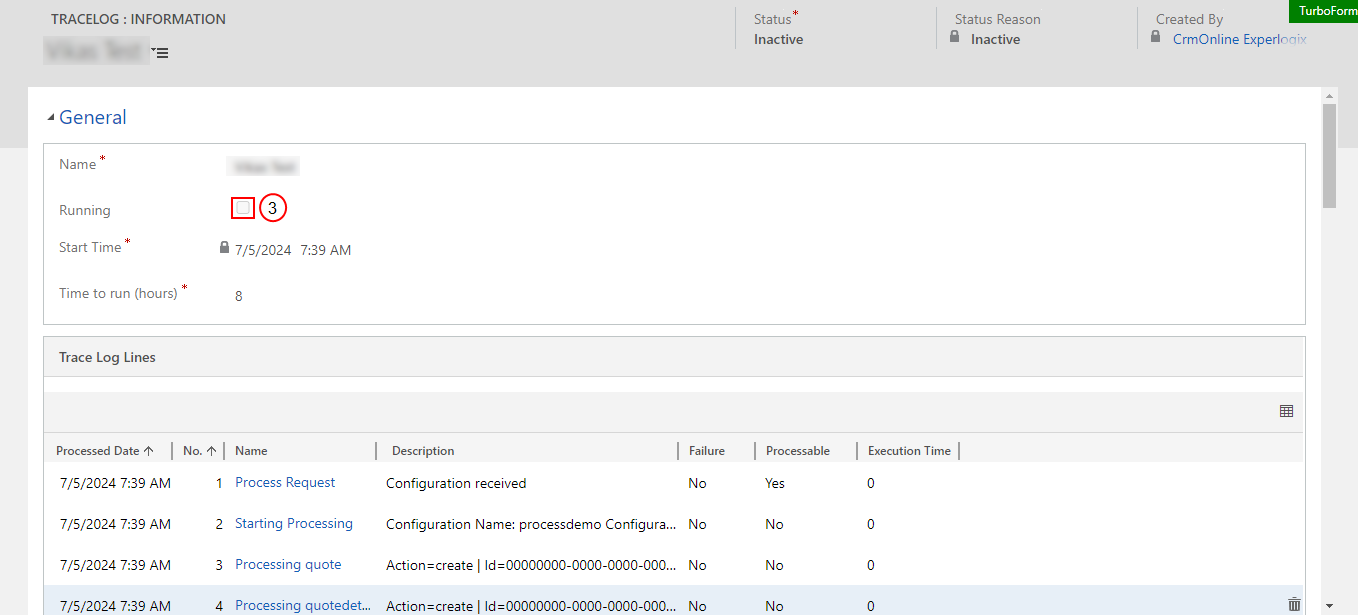The height and width of the screenshot is (615, 1358).
Task: Click the Trace Log Lines heading
Action: click(x=107, y=357)
